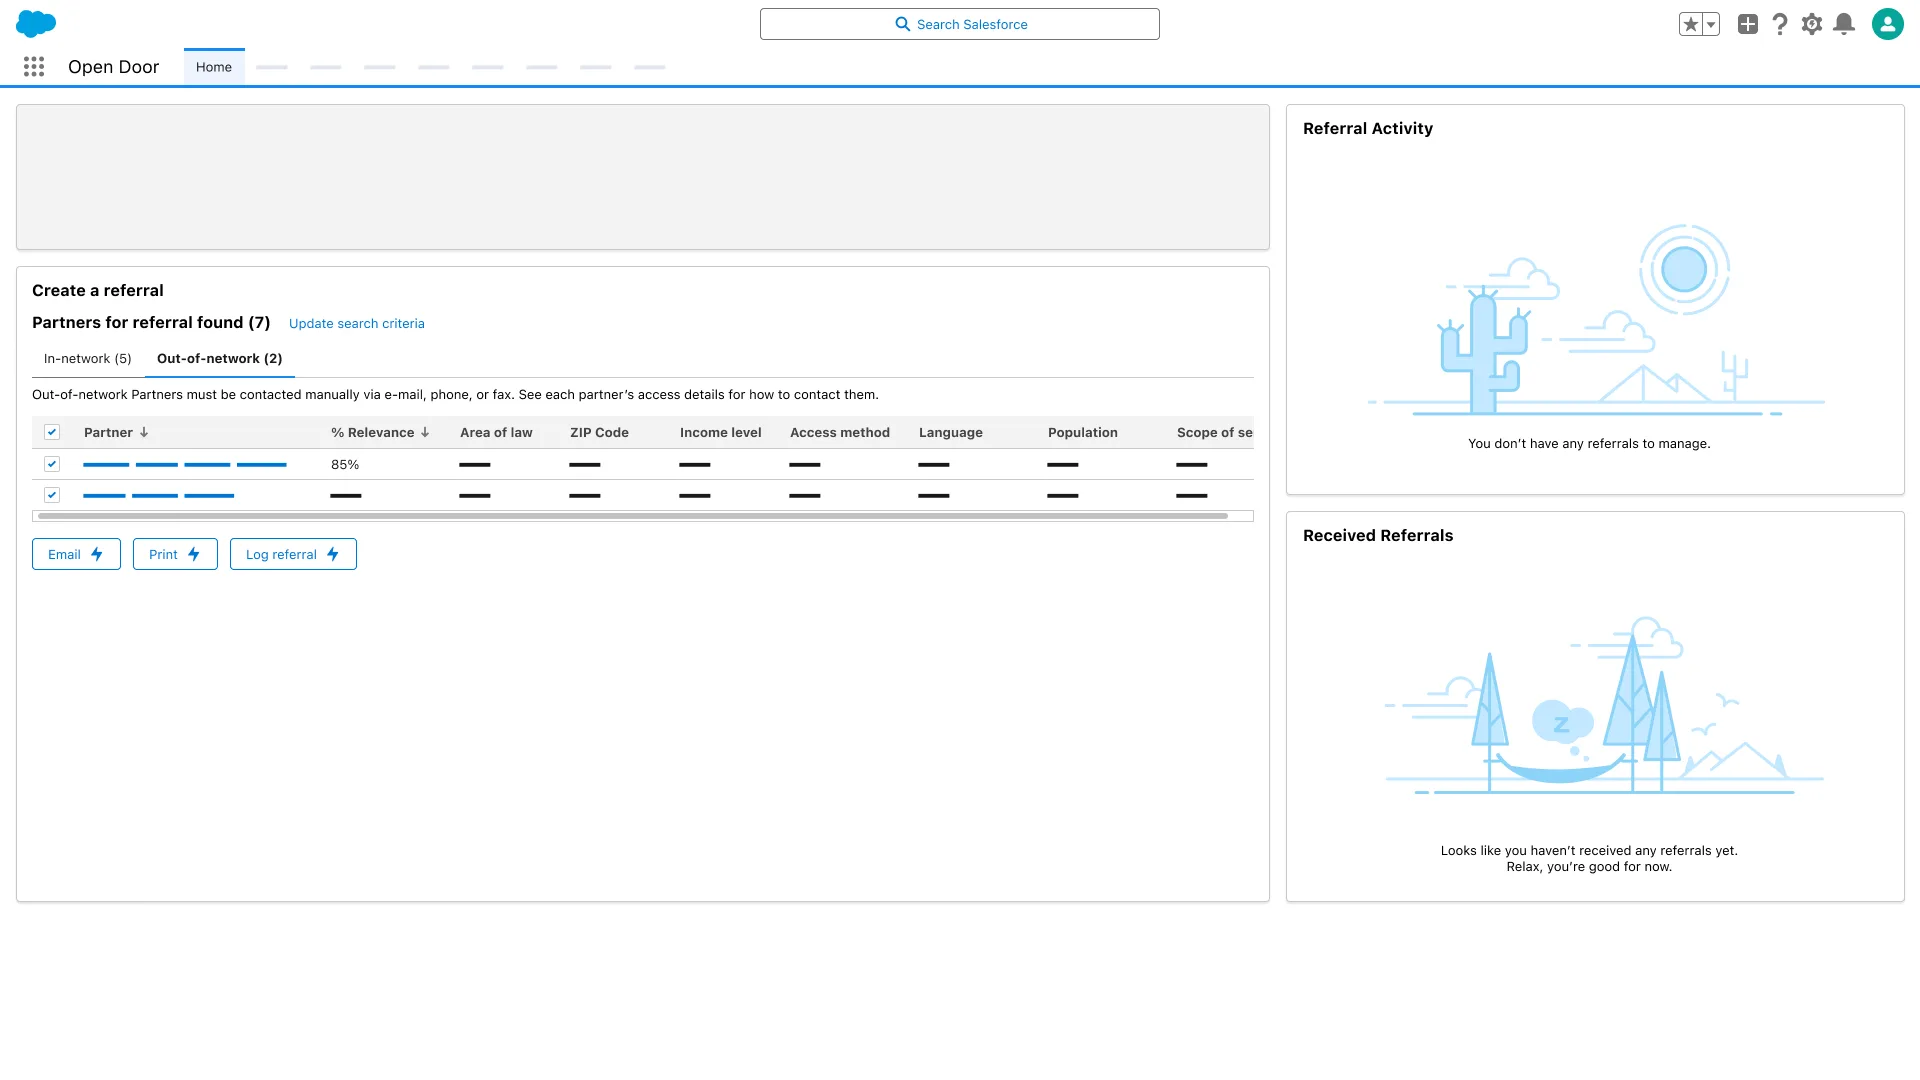The image size is (1920, 1080).
Task: Uncheck the second partner row checkbox
Action: point(52,495)
